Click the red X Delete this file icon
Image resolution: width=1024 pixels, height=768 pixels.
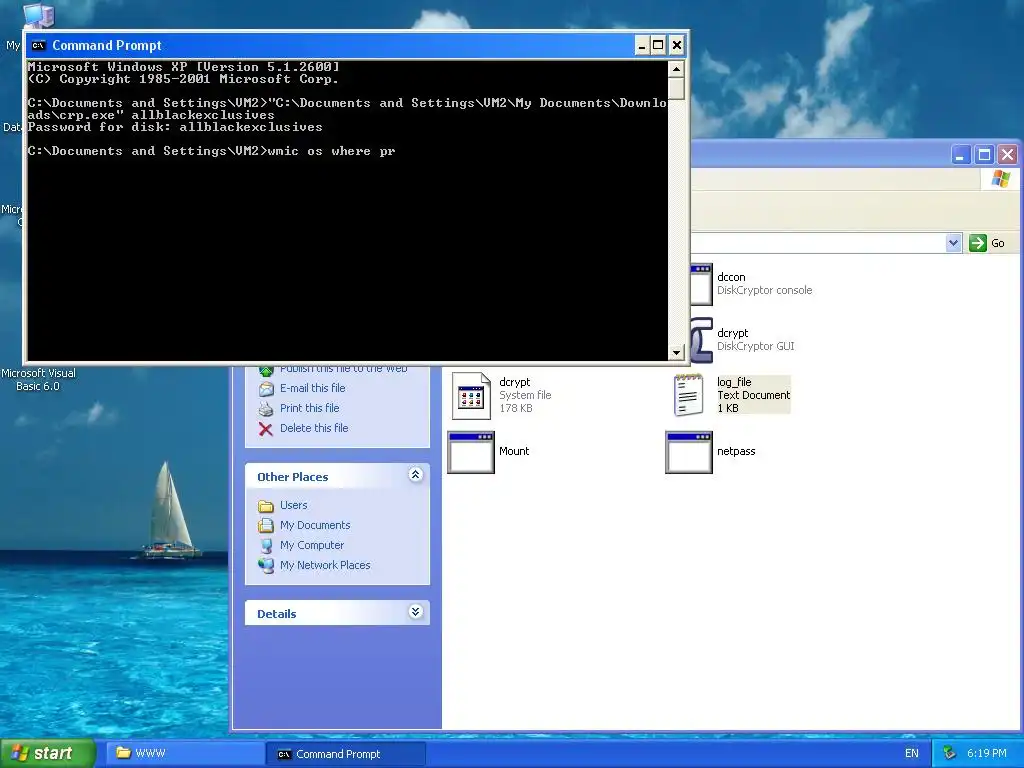(266, 429)
